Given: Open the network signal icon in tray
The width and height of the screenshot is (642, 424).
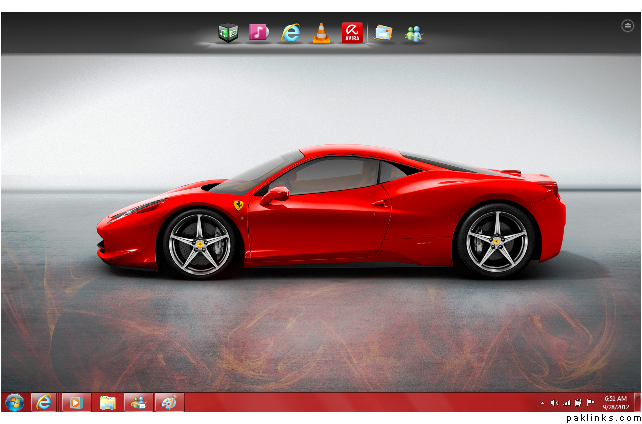Looking at the screenshot, I should pos(566,403).
